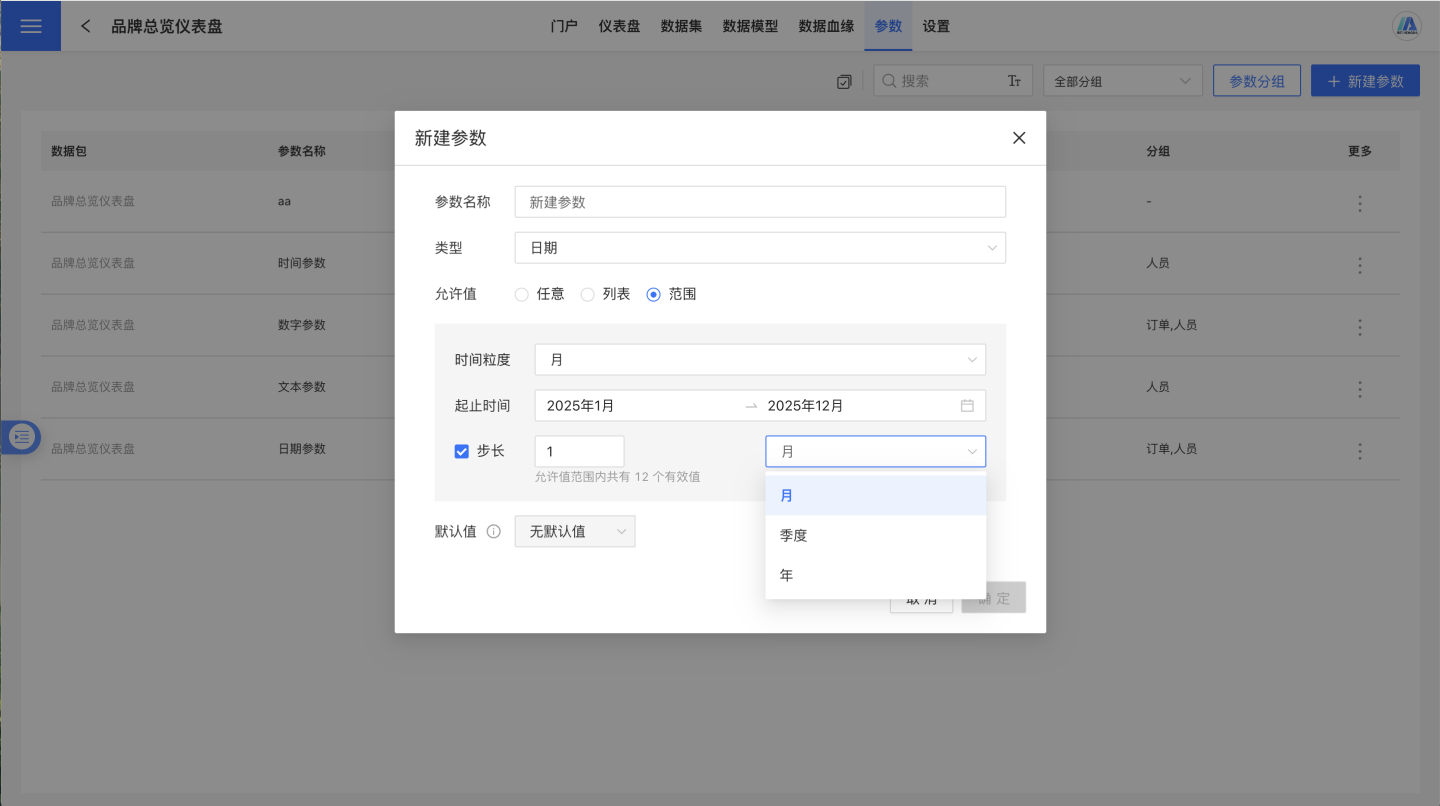Click the batch select icon beside search

[x=844, y=82]
